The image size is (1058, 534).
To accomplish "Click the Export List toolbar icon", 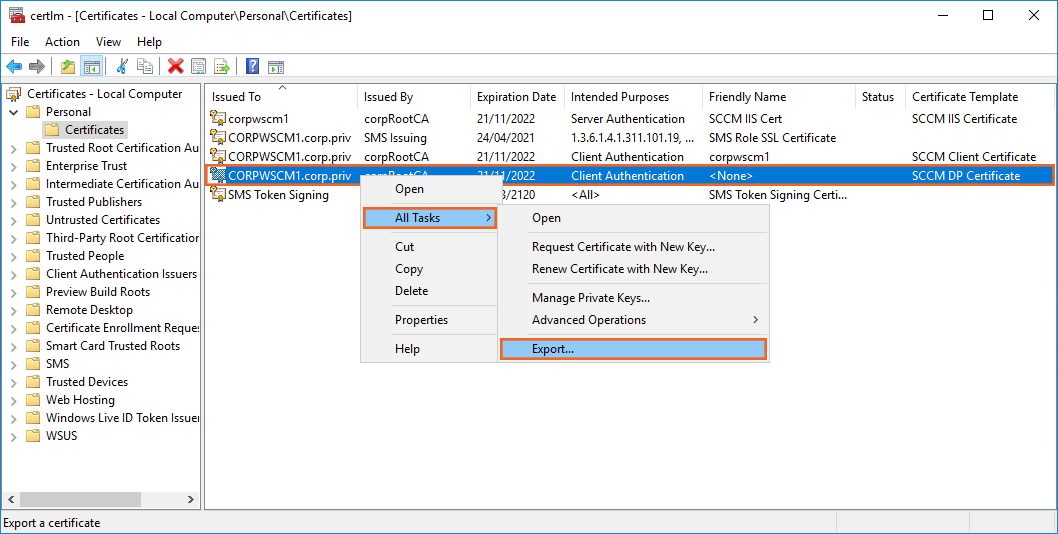I will tap(222, 67).
